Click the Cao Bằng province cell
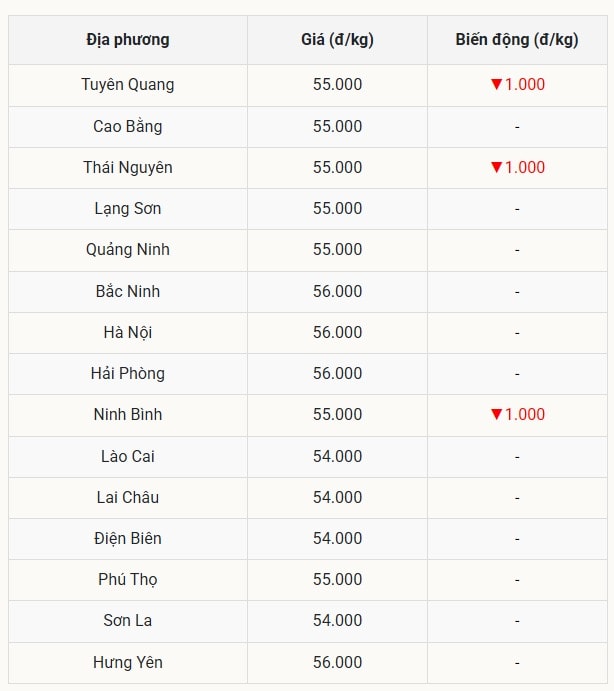The width and height of the screenshot is (614, 691). (128, 126)
